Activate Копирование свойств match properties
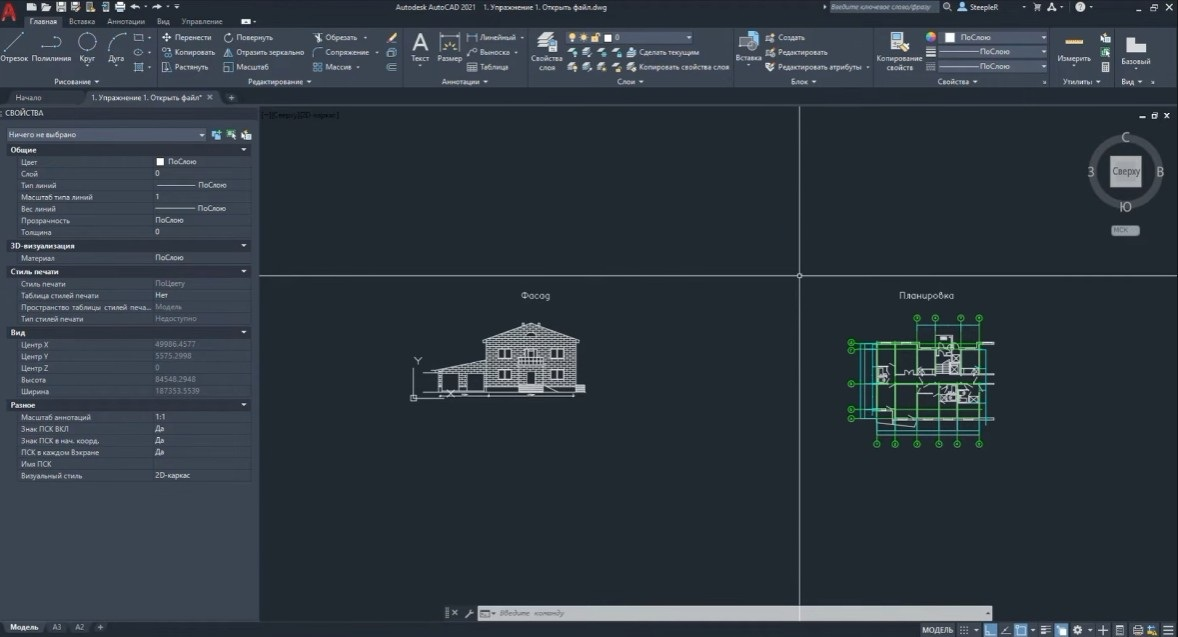Image resolution: width=1178 pixels, height=637 pixels. tap(899, 52)
